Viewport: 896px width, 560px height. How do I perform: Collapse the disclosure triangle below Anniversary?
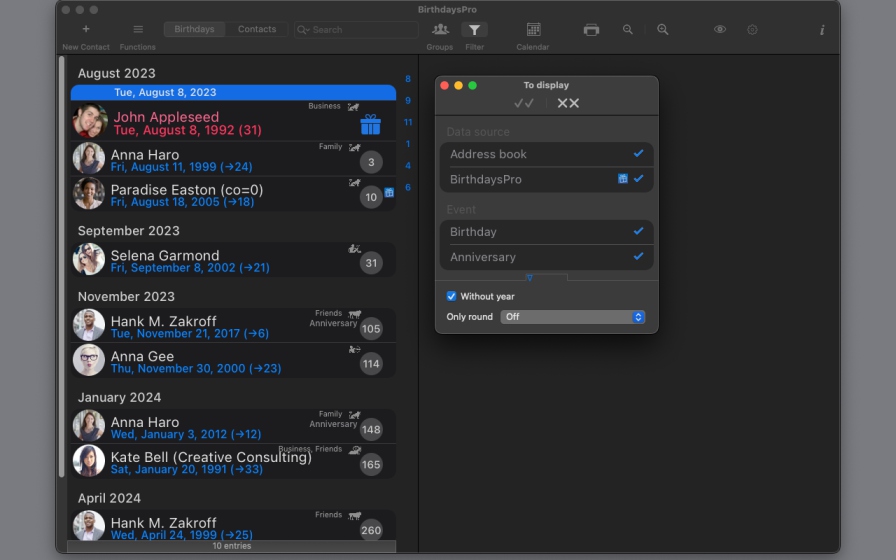click(530, 278)
